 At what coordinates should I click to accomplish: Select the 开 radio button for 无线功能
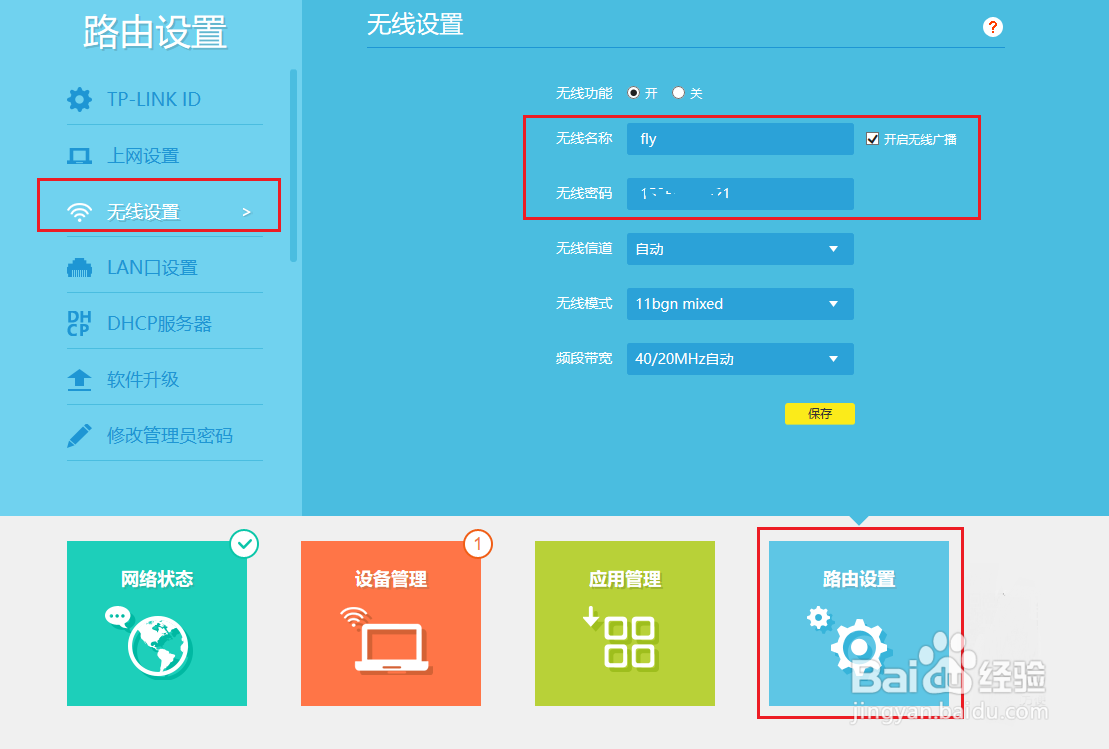[x=634, y=93]
